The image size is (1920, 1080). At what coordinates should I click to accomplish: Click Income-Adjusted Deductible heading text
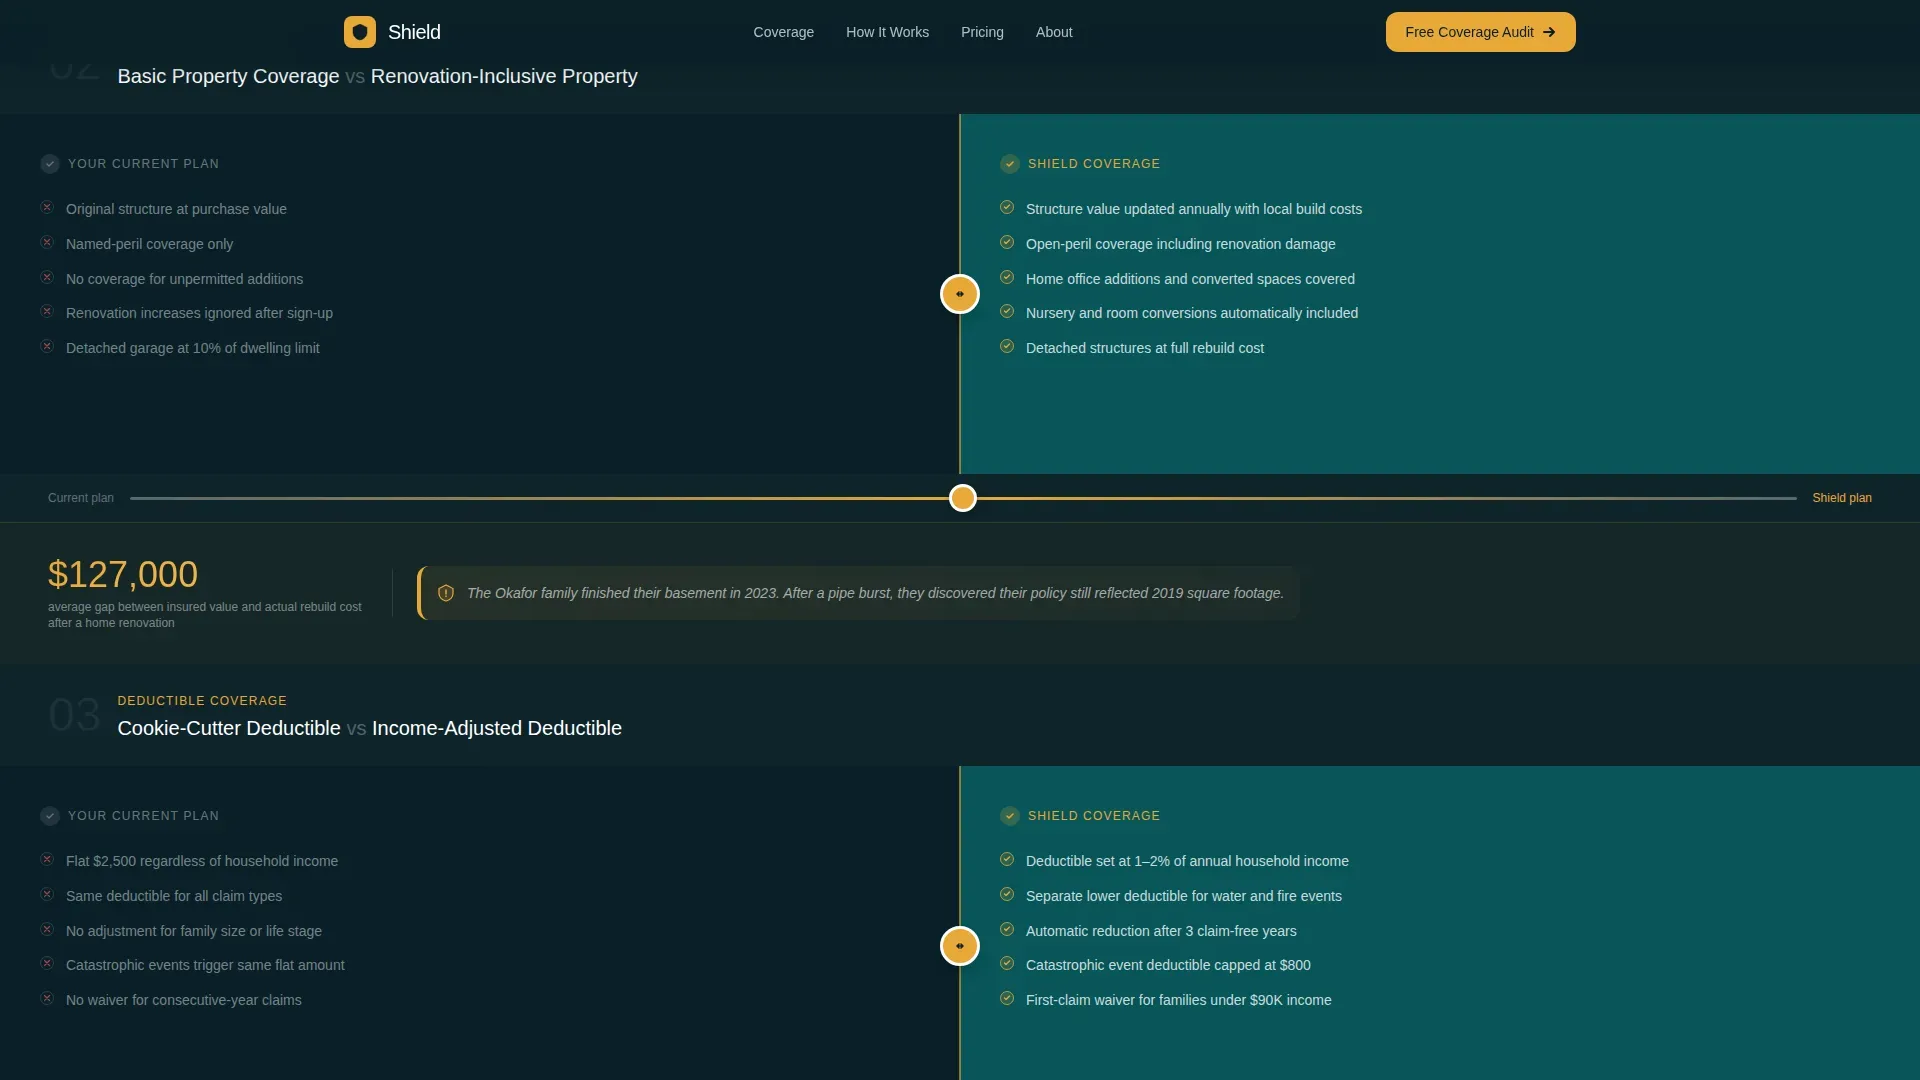point(497,728)
